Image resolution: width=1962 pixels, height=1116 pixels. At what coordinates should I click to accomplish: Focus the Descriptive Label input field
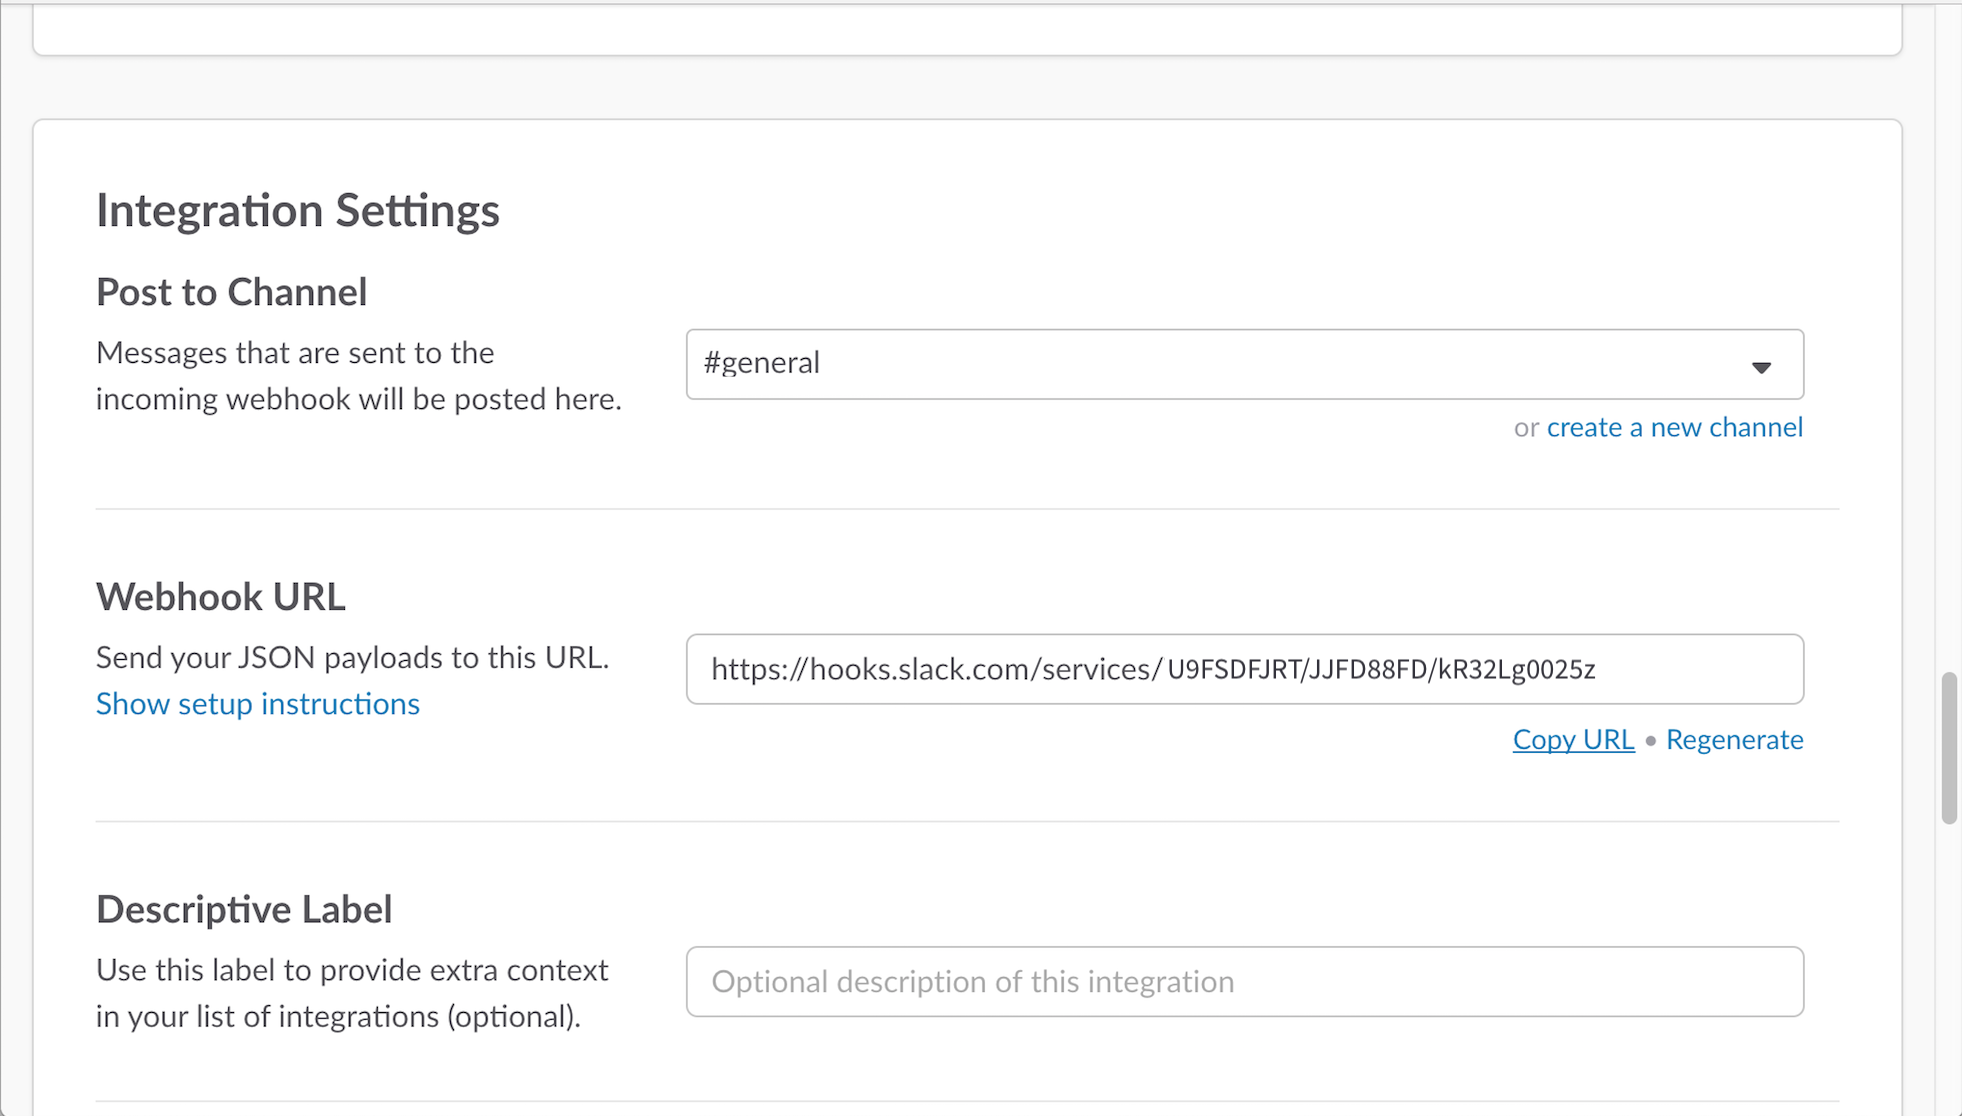(x=1244, y=982)
